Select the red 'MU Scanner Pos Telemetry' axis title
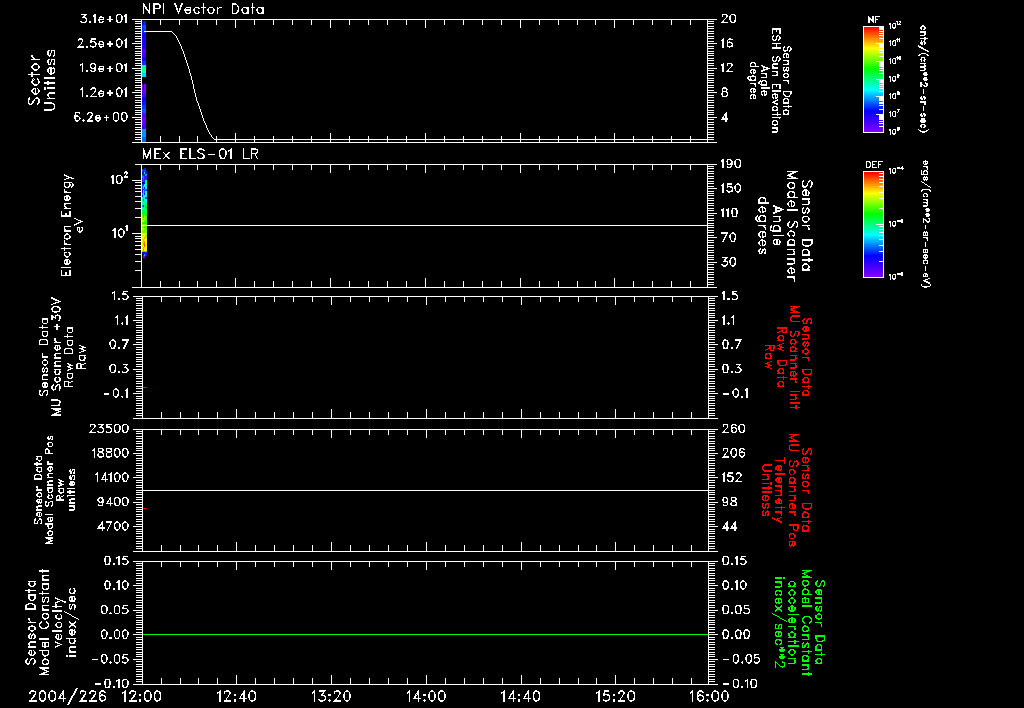 (787, 490)
